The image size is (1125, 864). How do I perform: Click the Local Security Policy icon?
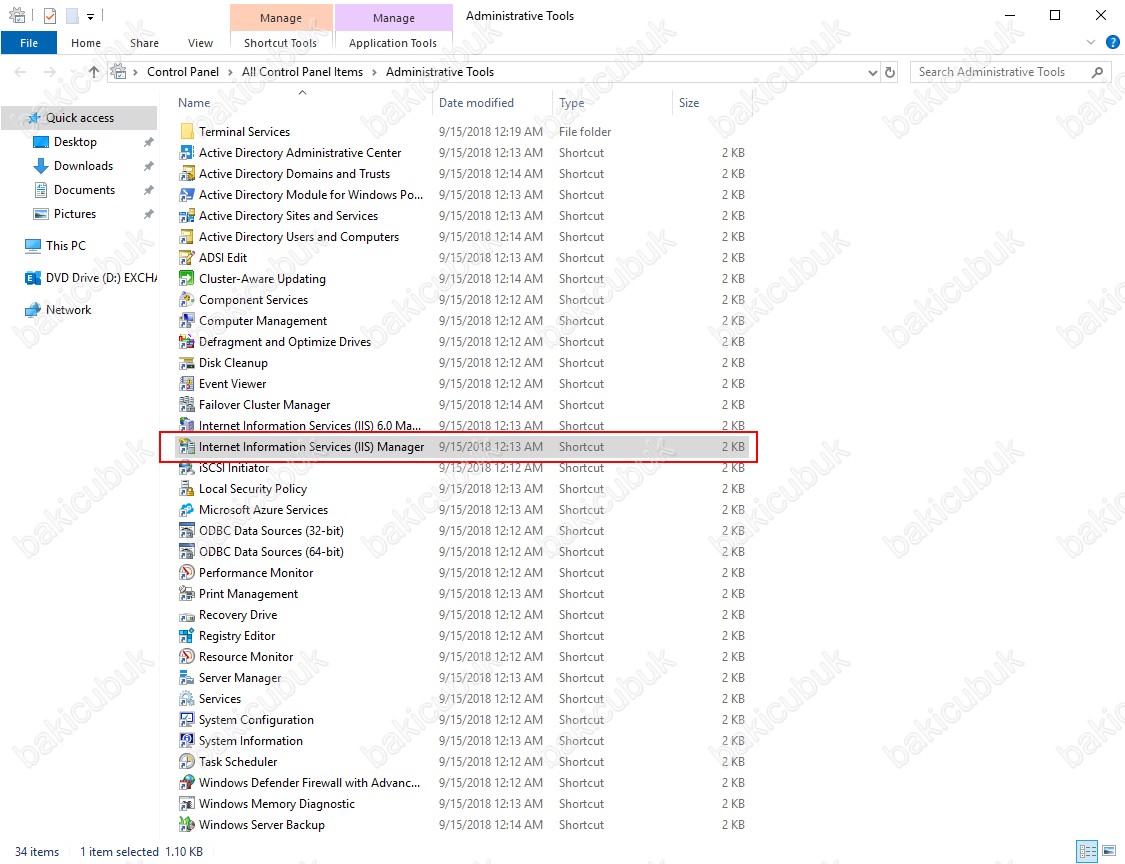187,489
